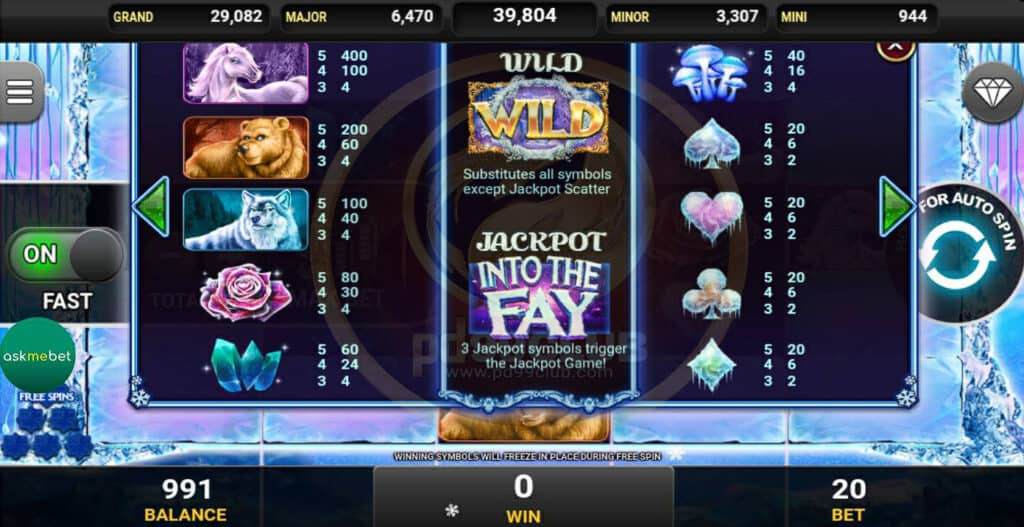Open the hamburger menu

[20, 93]
